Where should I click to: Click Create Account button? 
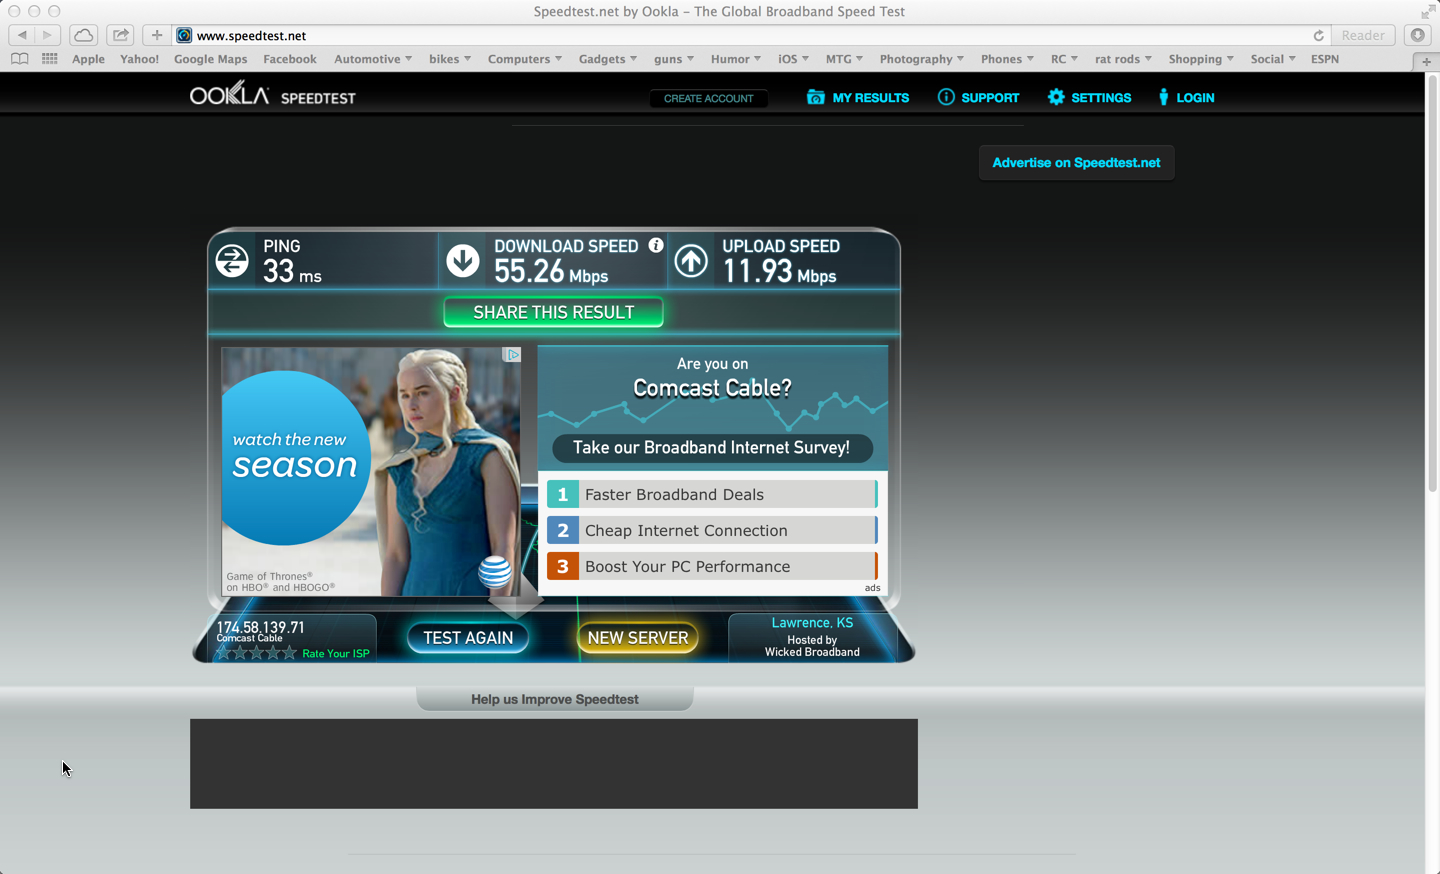709,98
